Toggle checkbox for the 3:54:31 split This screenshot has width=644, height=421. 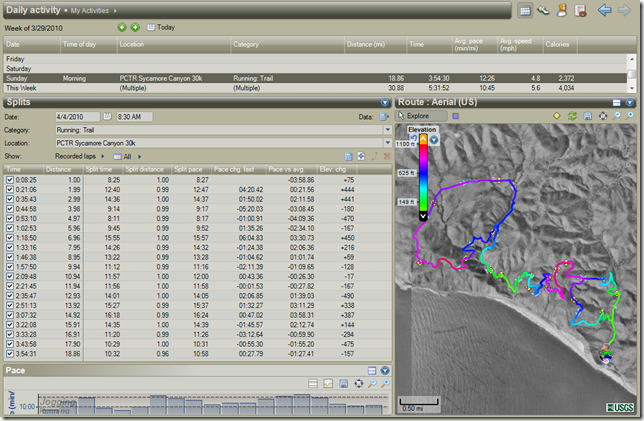coord(10,354)
